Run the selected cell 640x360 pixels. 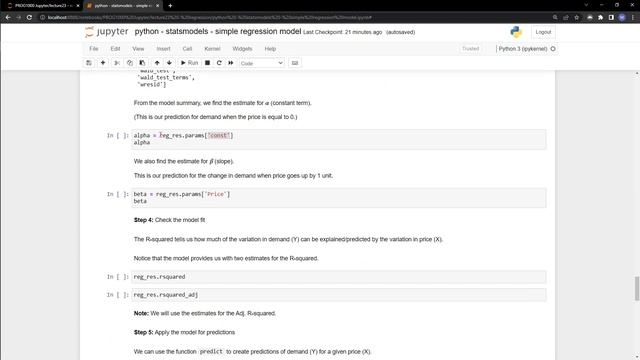click(189, 63)
